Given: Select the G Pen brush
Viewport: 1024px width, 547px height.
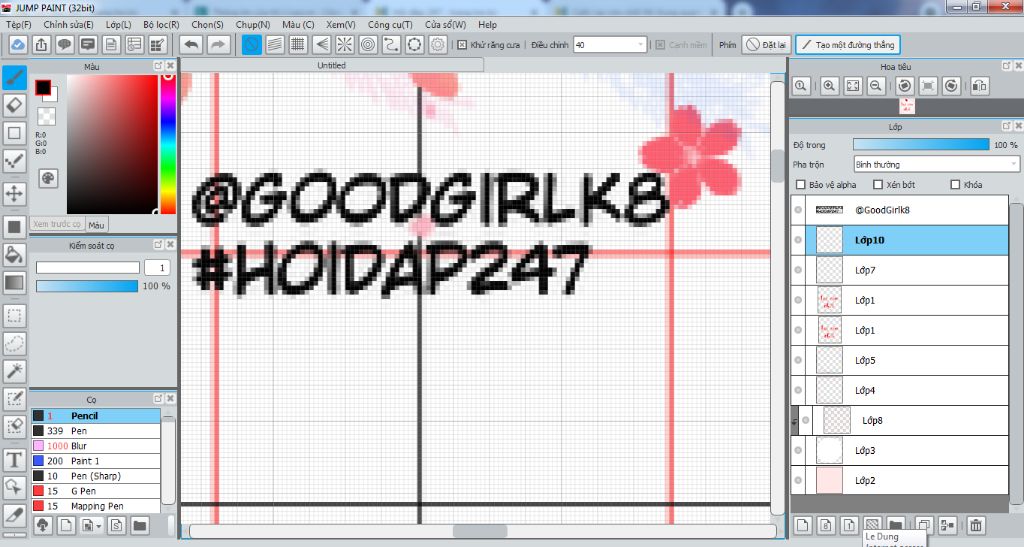Looking at the screenshot, I should (x=96, y=491).
